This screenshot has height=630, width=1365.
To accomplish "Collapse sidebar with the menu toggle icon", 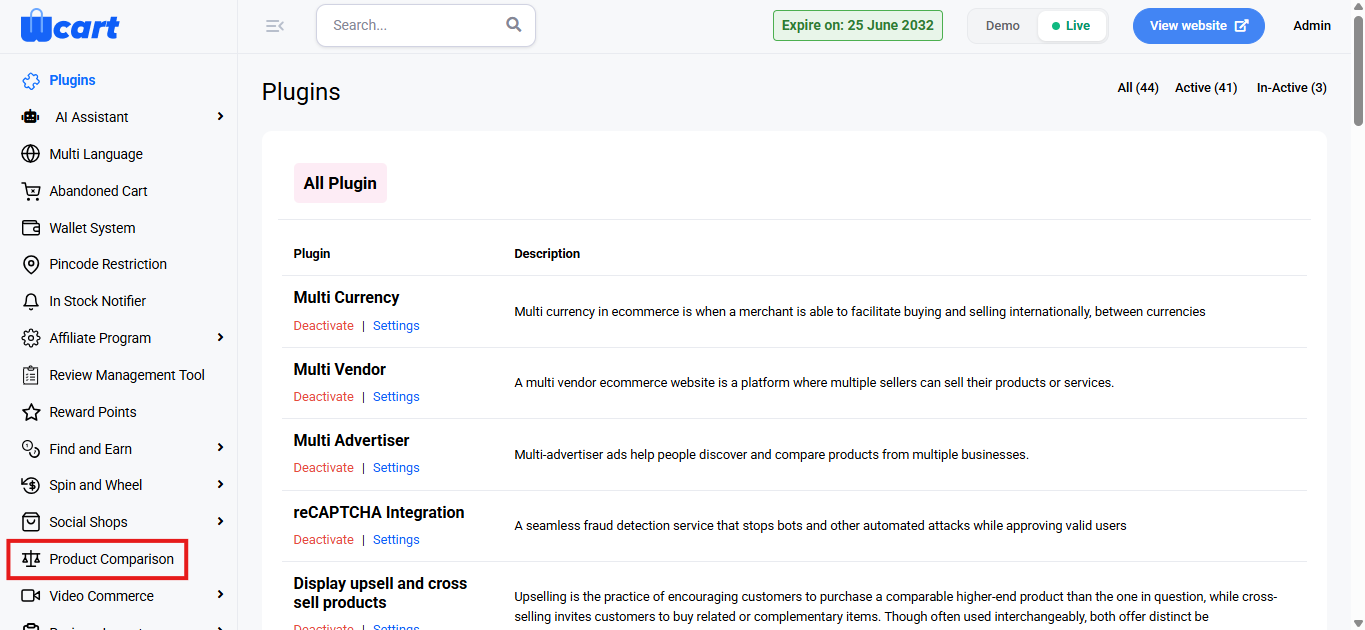I will coord(275,26).
